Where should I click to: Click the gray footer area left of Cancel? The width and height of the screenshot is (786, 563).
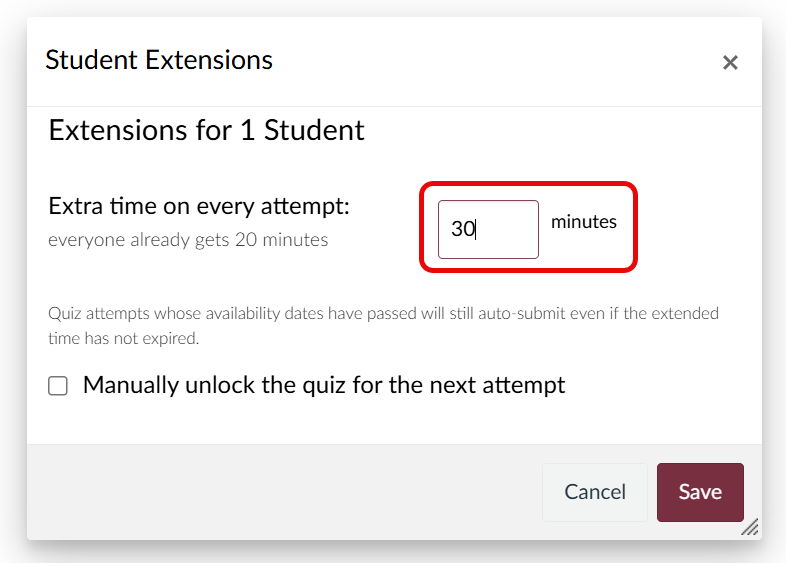[x=280, y=492]
